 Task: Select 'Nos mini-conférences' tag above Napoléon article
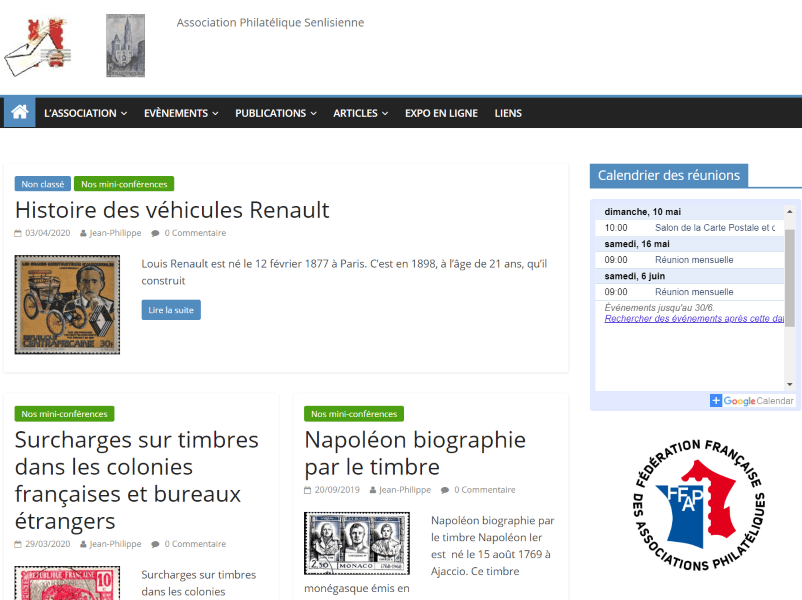[x=354, y=414]
